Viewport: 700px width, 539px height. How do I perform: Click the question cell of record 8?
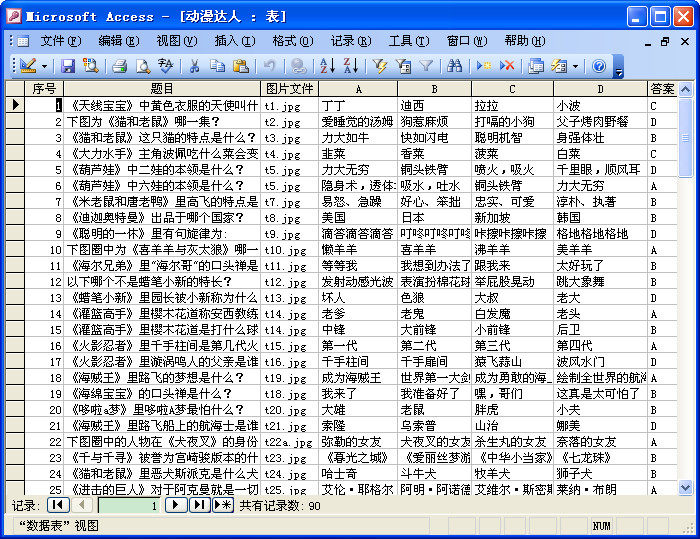coord(162,217)
